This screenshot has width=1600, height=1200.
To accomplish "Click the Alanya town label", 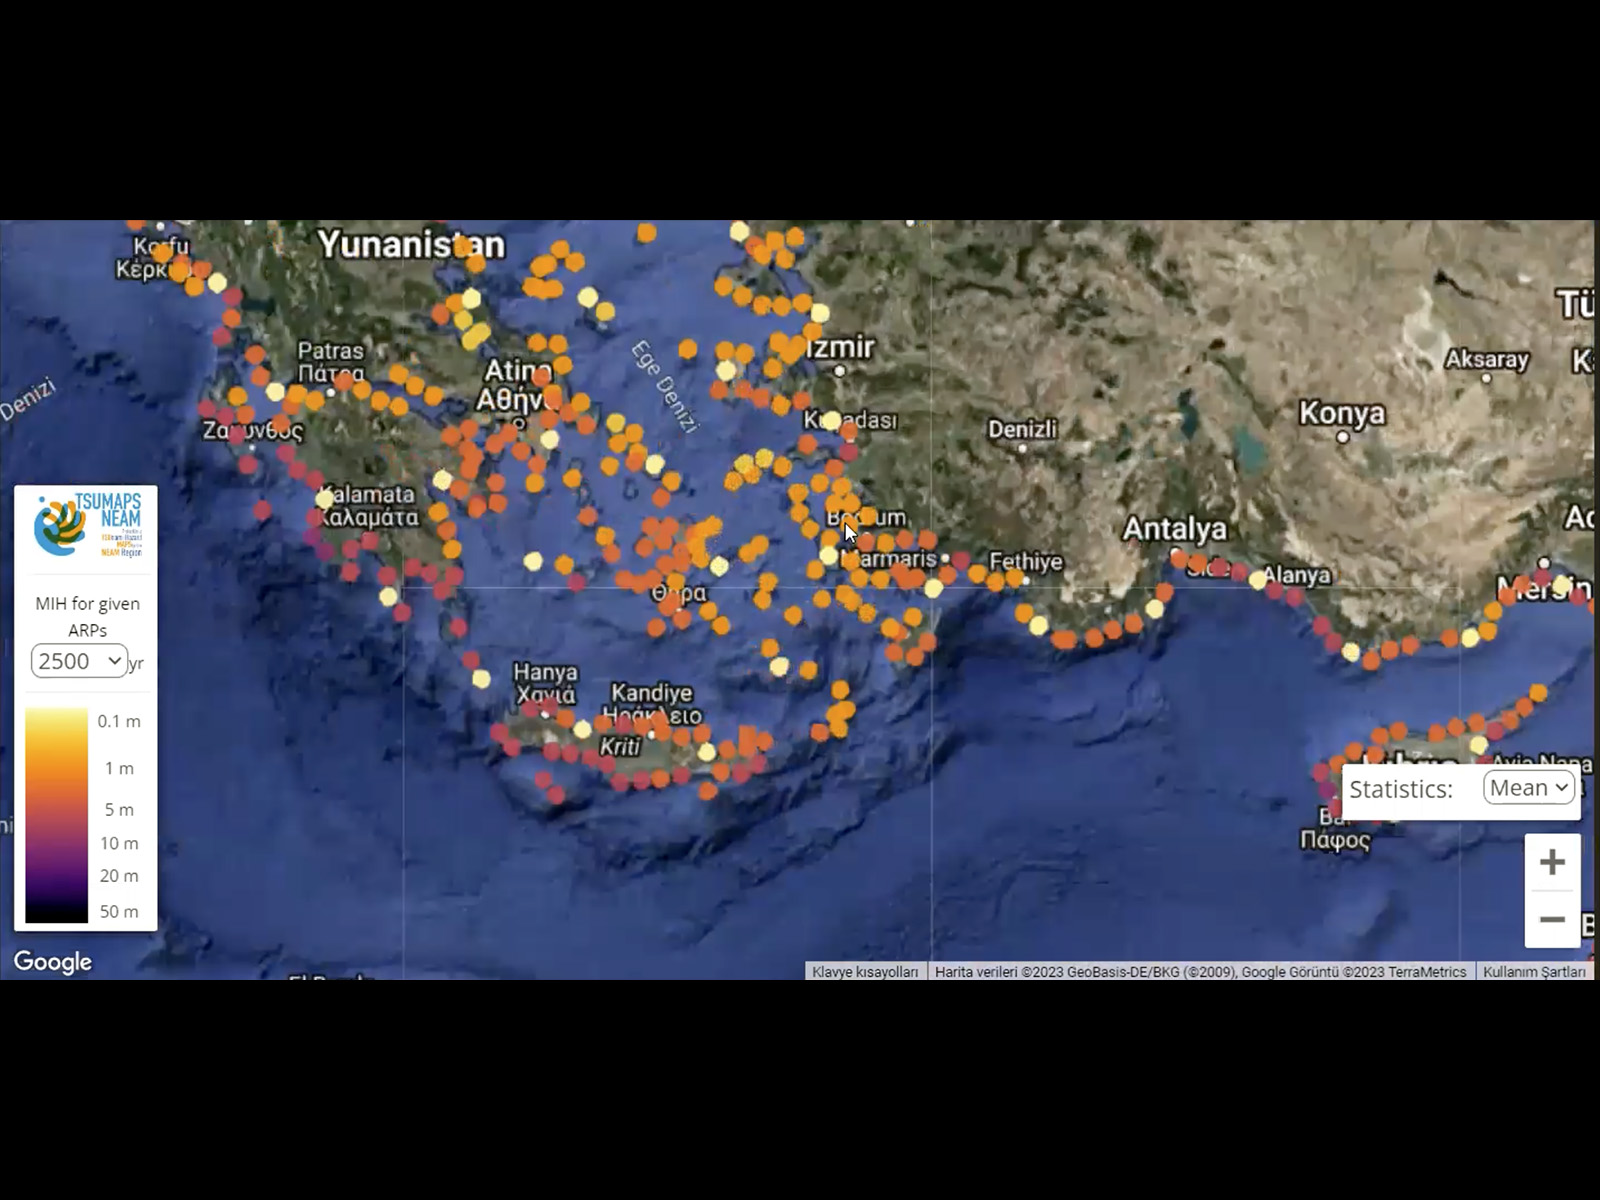I will (x=1296, y=575).
